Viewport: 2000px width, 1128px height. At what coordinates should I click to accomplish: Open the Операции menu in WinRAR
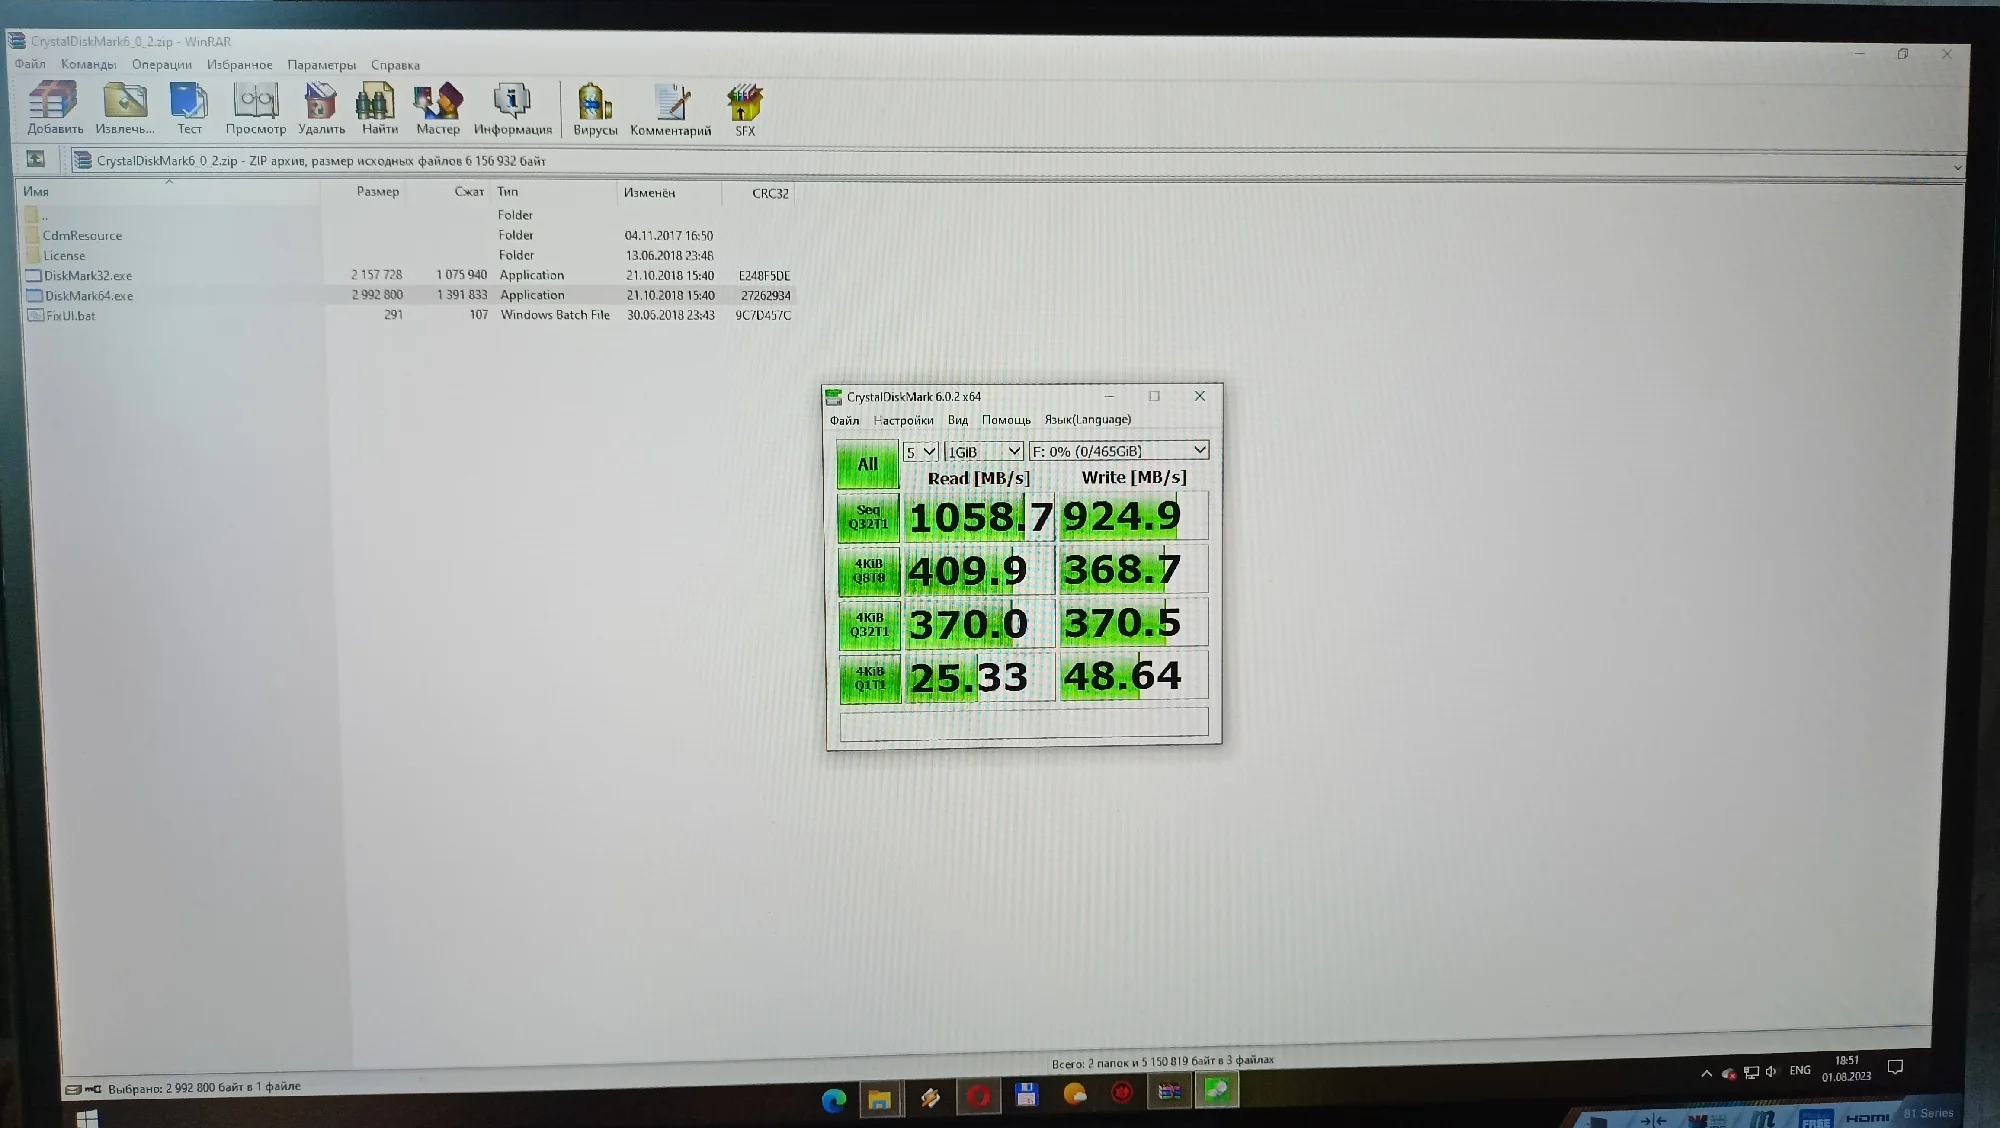click(161, 65)
